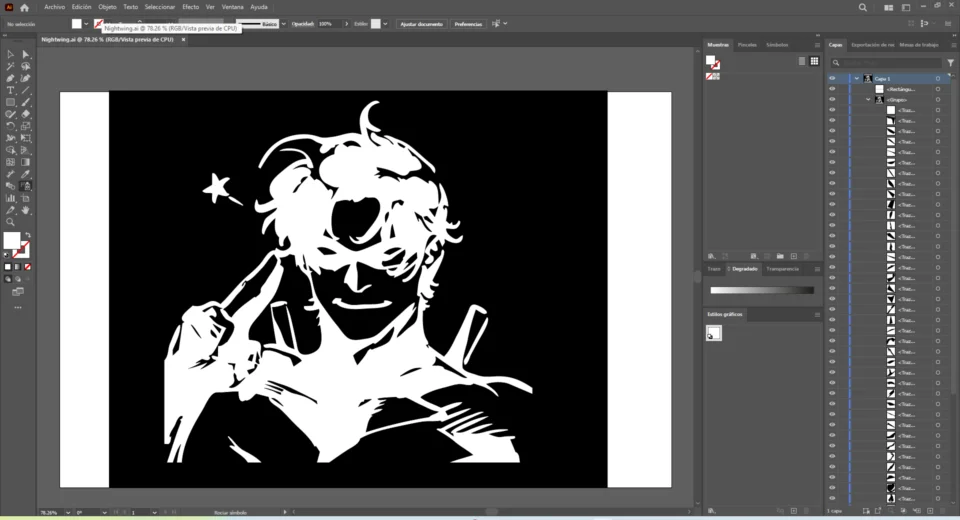
Task: Collapse the Capa 1 layer arrow
Action: pyautogui.click(x=857, y=78)
